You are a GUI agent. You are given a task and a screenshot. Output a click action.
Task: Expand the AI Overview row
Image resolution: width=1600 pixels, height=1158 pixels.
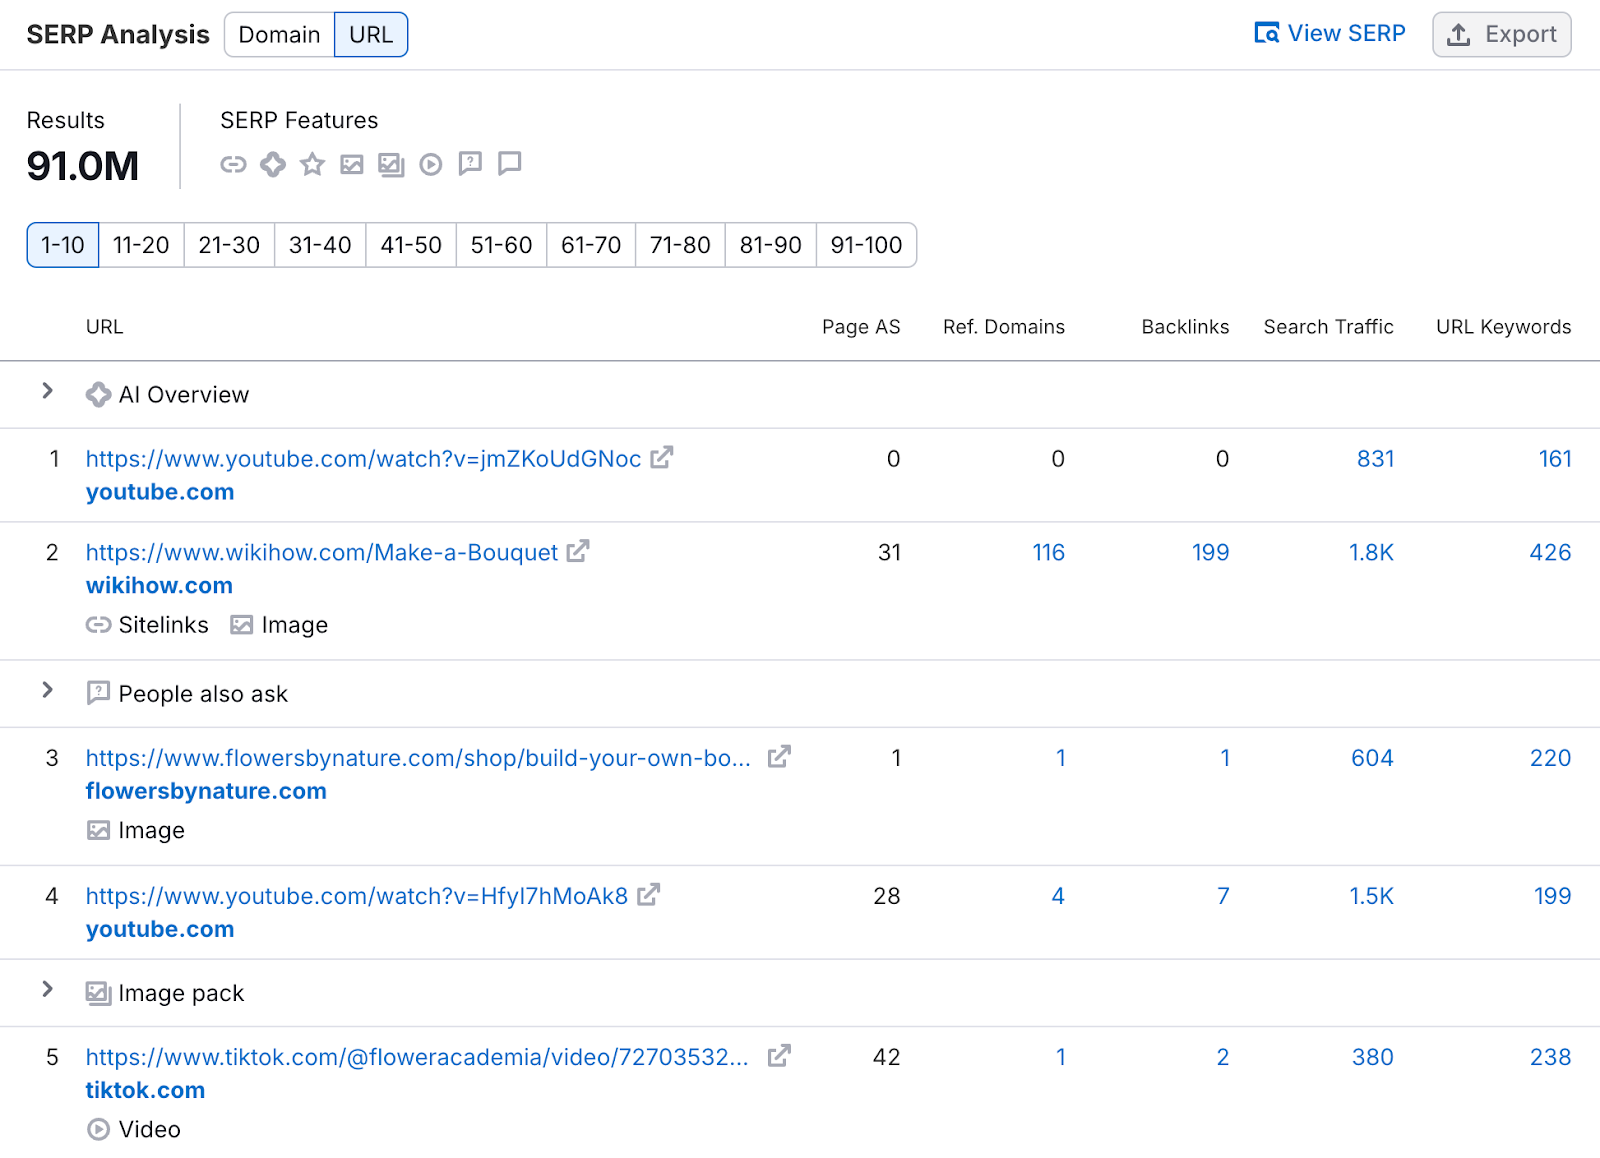(x=48, y=393)
